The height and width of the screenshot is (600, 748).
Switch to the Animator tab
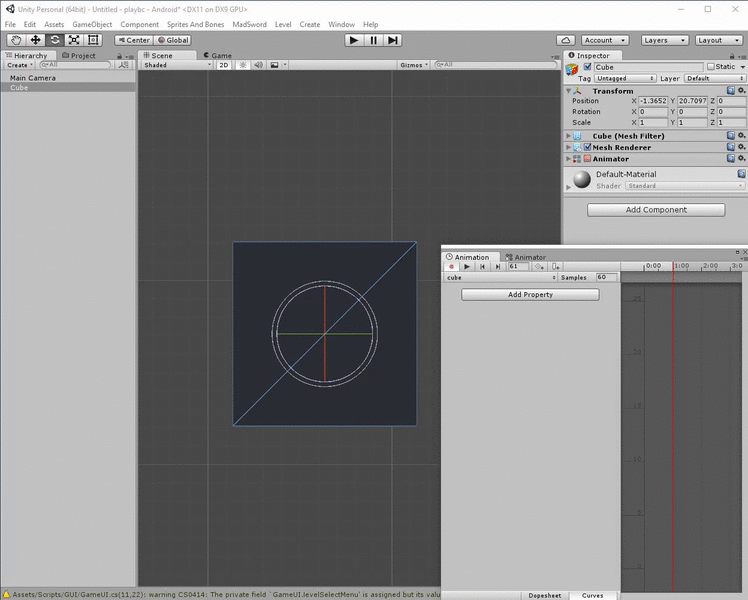point(525,257)
